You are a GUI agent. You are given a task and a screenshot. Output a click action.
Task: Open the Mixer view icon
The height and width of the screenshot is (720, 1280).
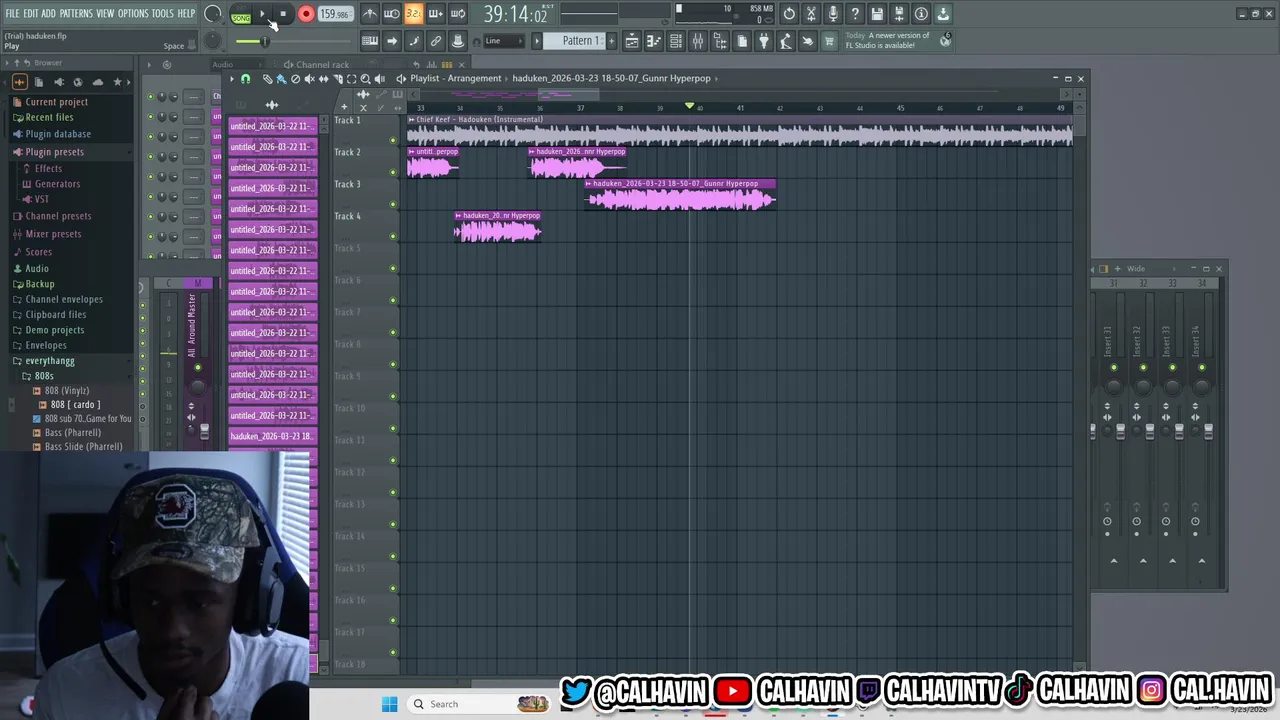click(698, 41)
